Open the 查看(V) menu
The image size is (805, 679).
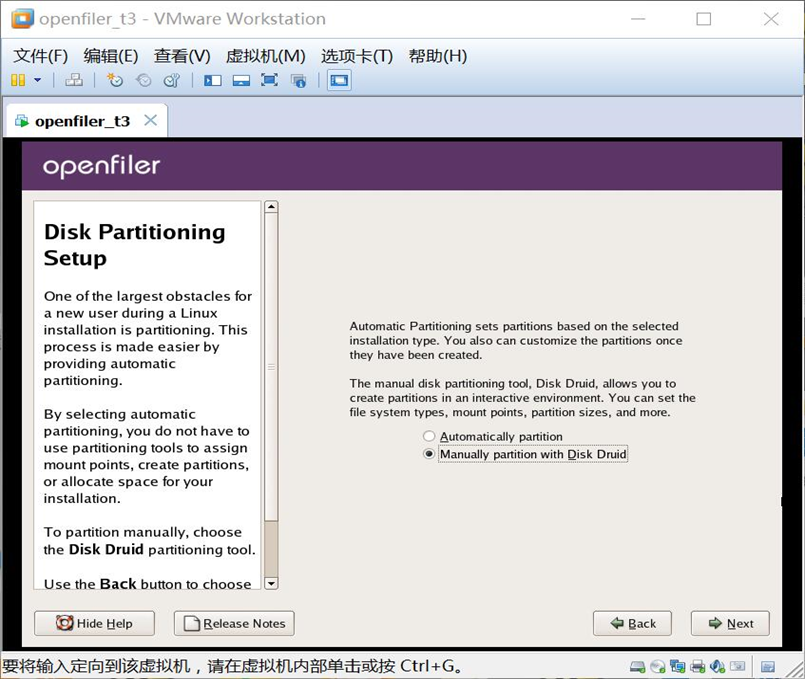coord(182,55)
